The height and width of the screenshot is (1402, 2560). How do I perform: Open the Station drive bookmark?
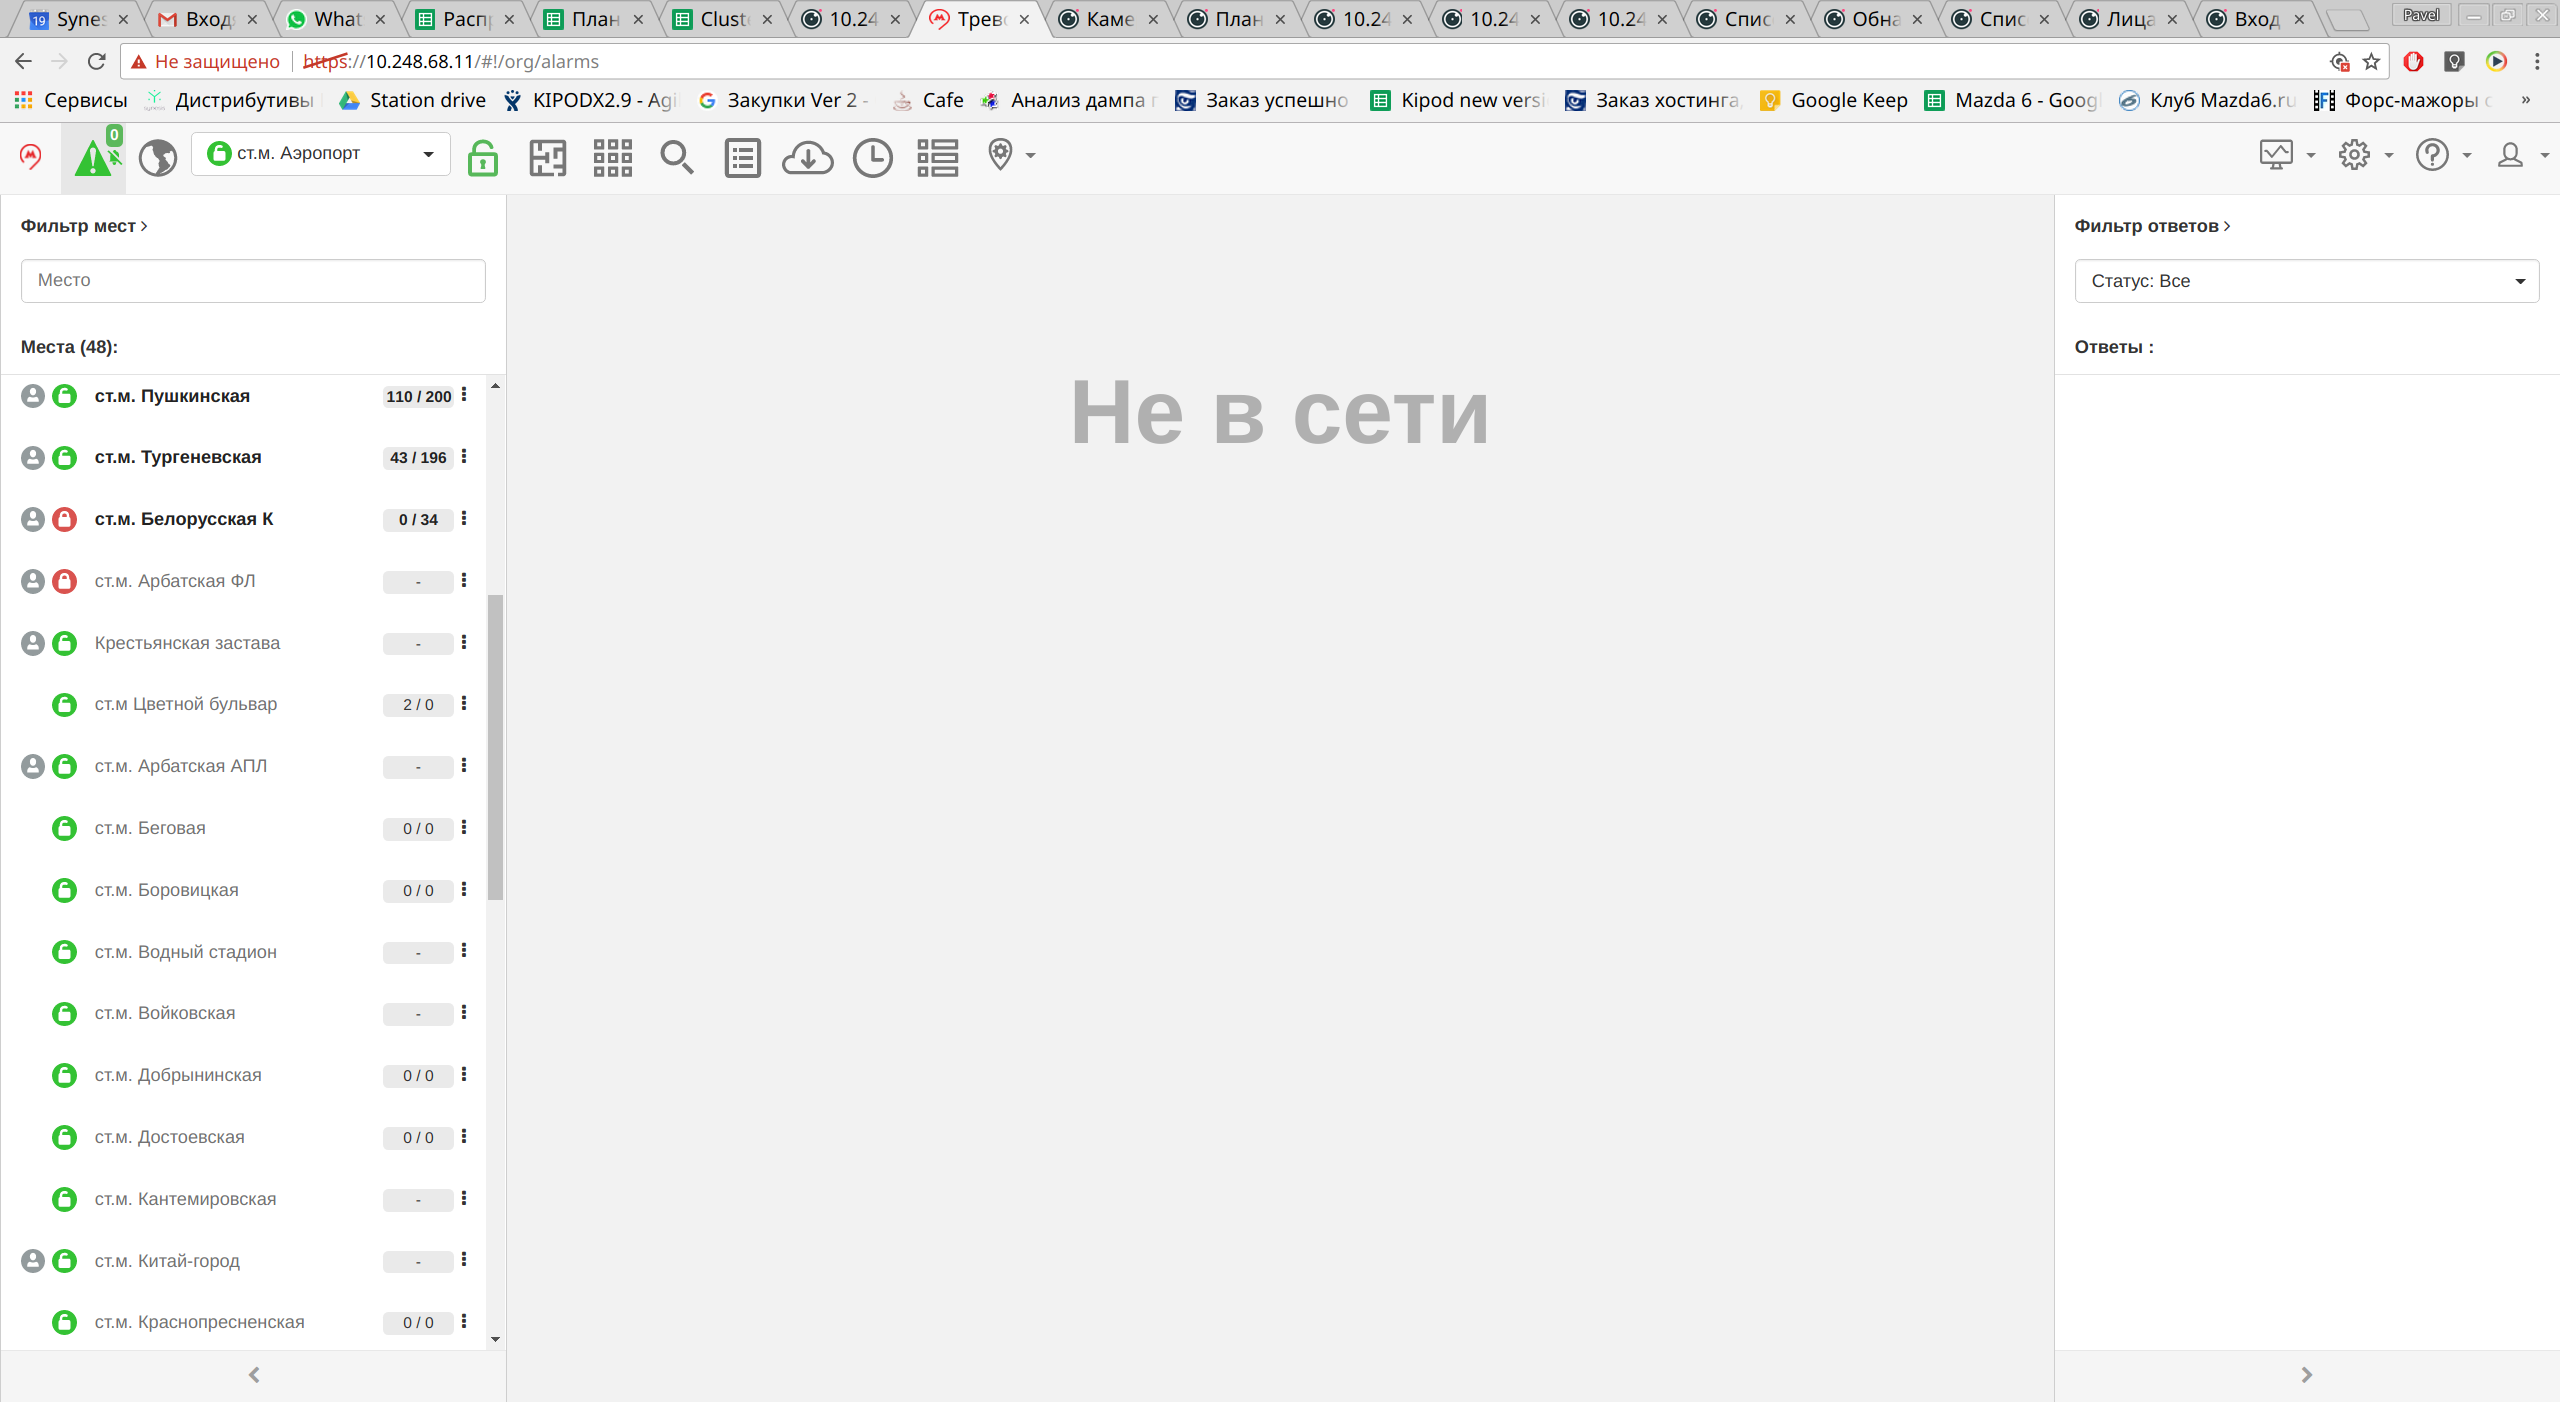click(412, 100)
